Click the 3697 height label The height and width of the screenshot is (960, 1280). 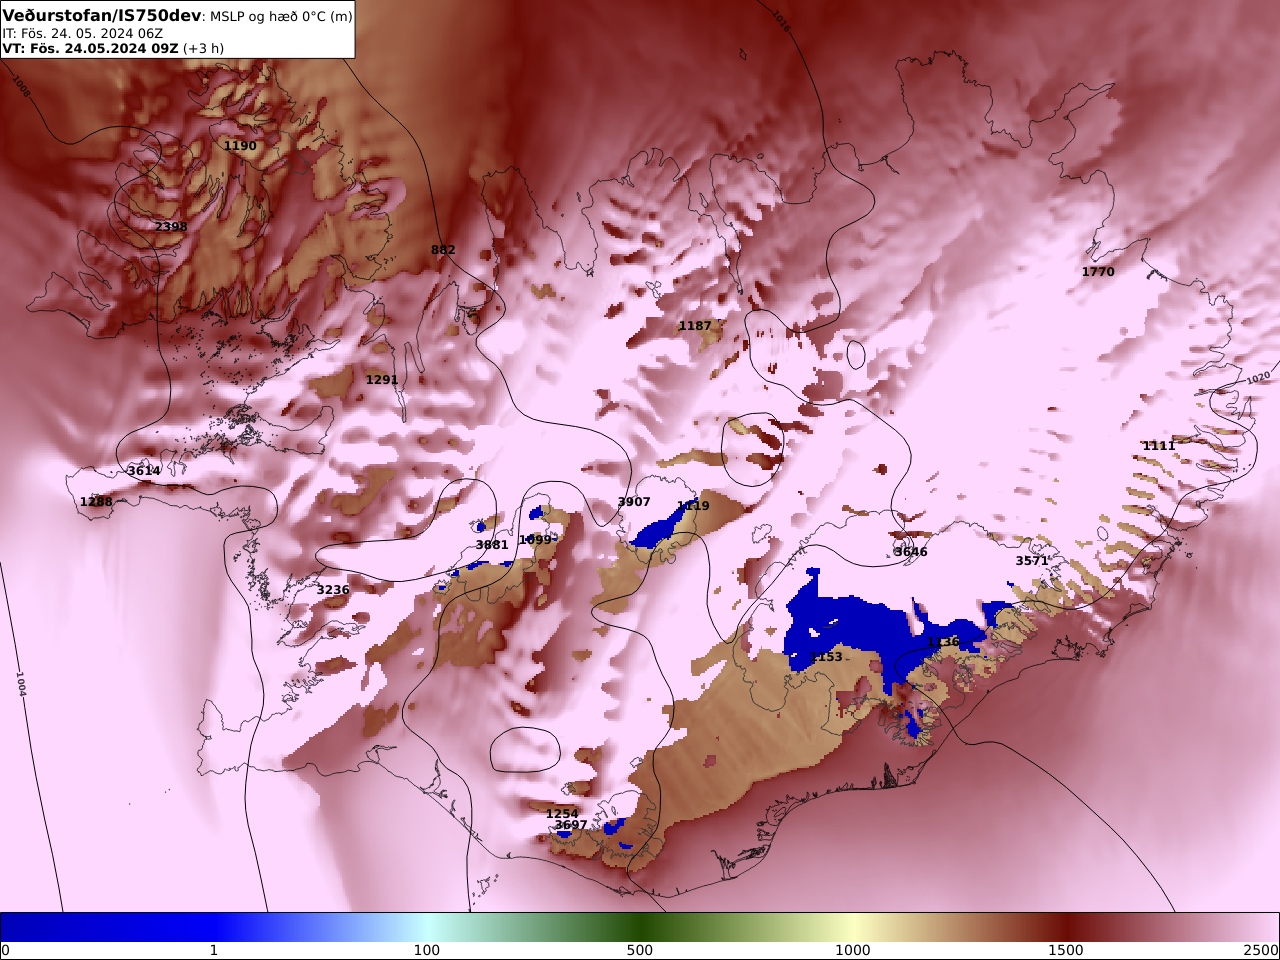571,825
